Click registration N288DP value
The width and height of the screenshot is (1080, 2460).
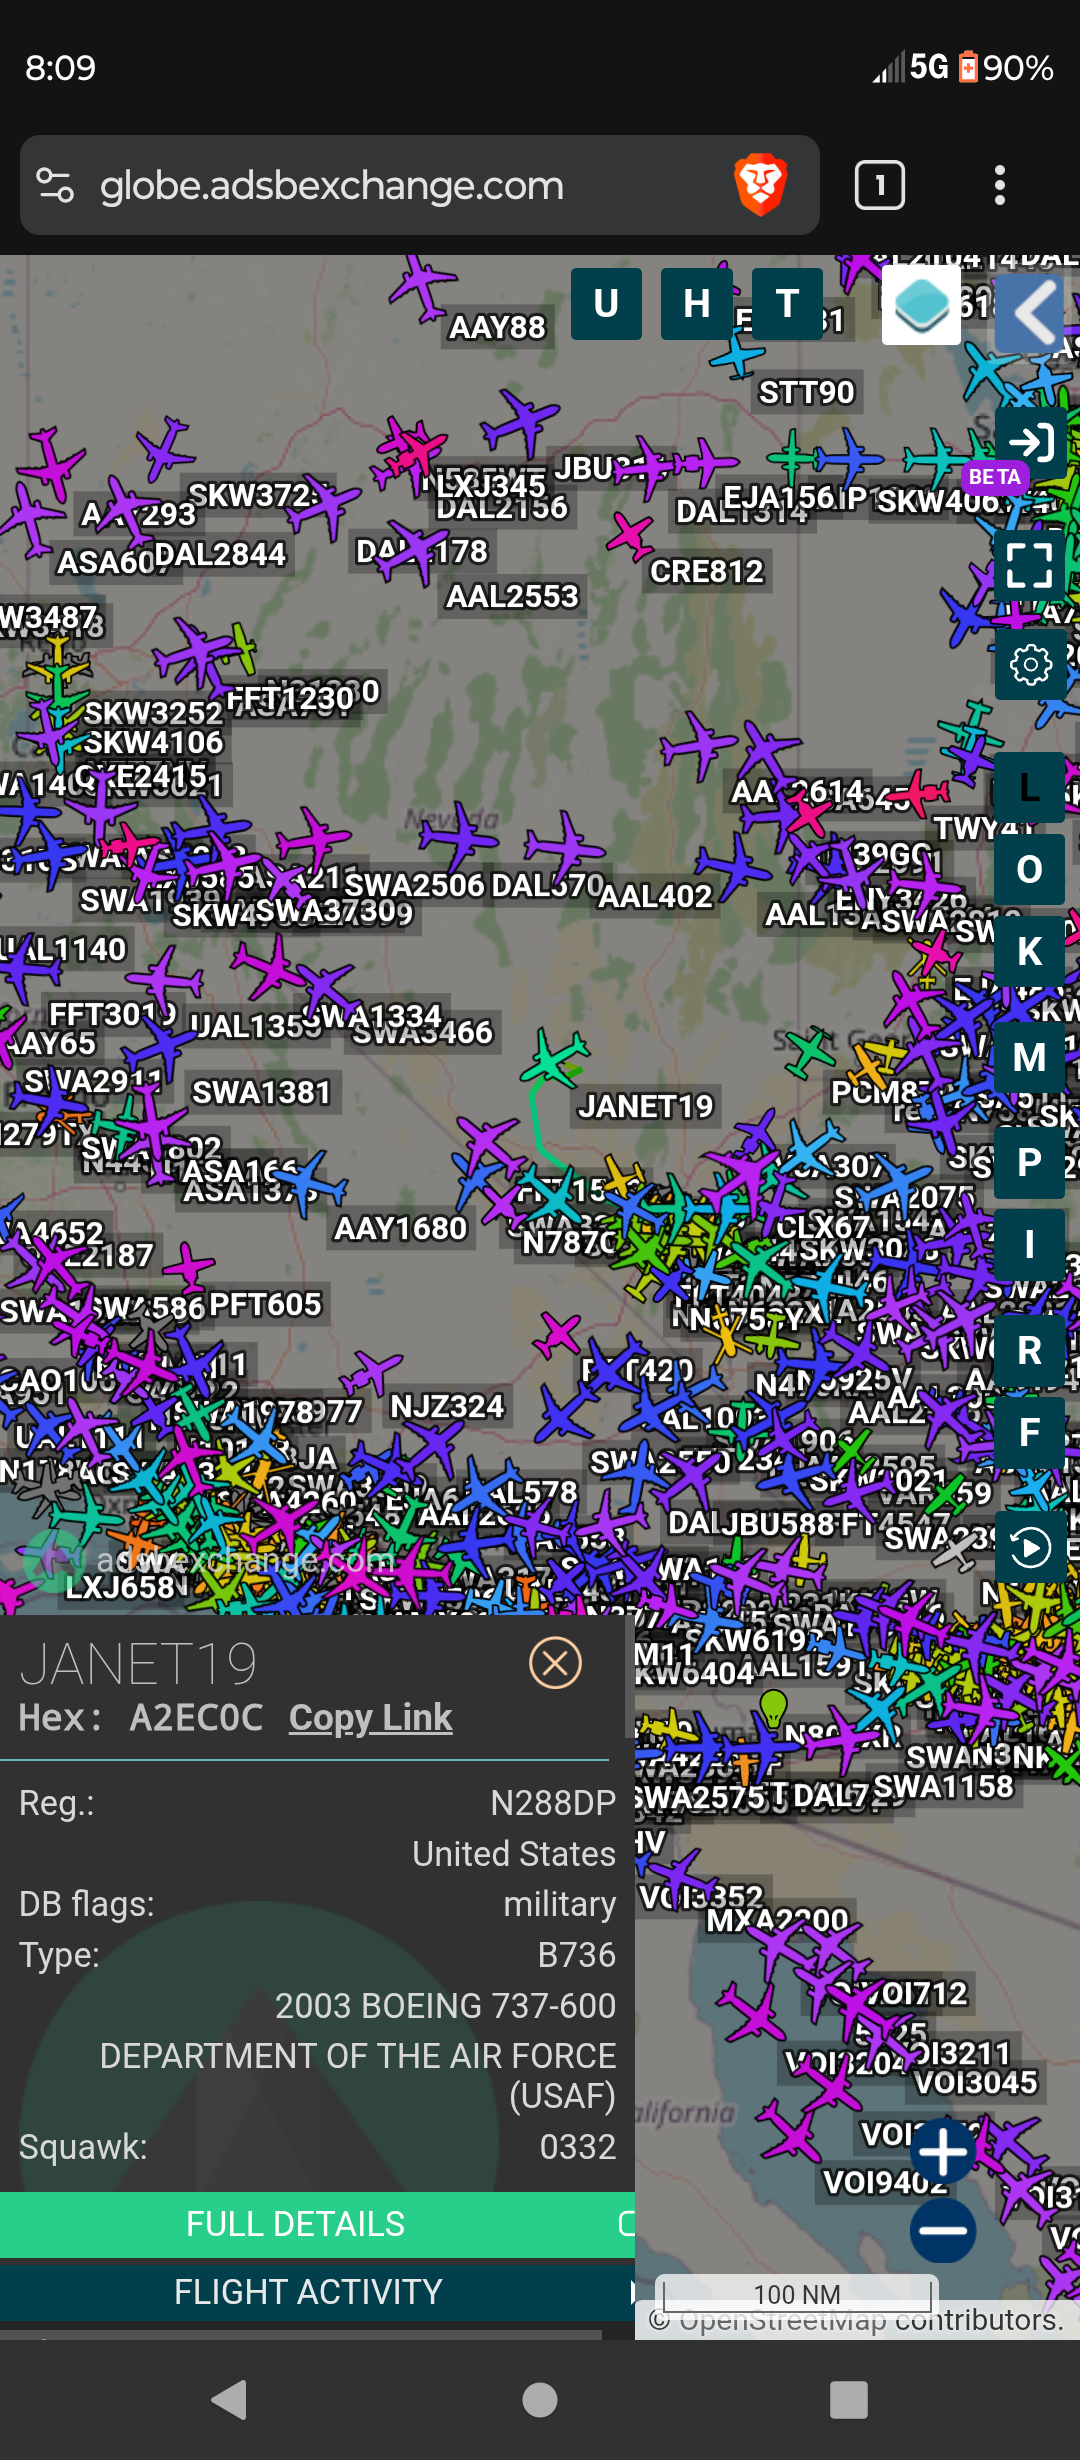(553, 1803)
